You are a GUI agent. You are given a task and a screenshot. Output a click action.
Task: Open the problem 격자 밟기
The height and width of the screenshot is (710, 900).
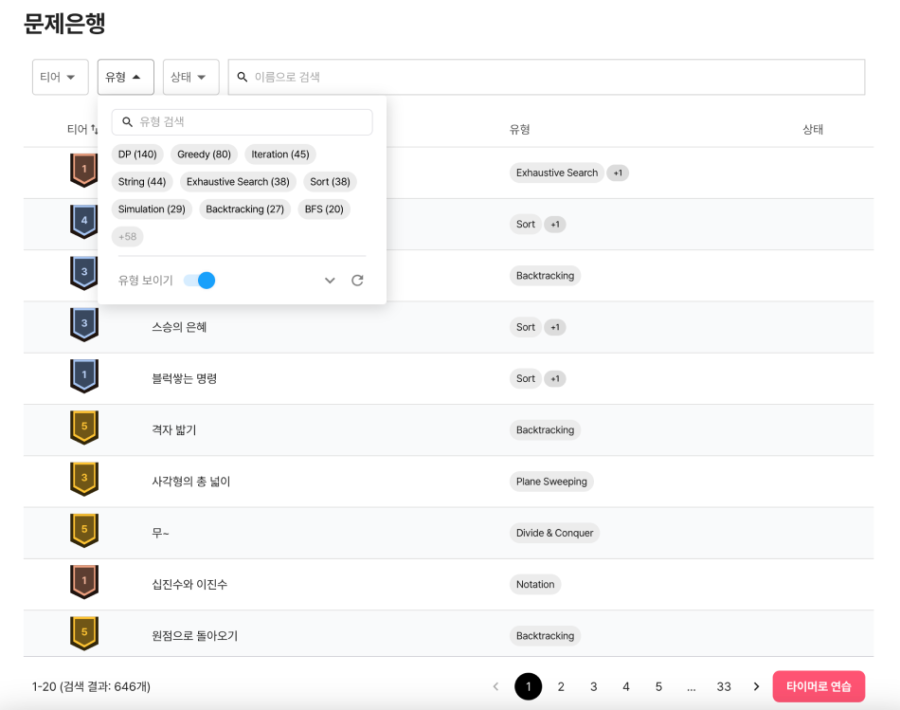[x=174, y=430]
